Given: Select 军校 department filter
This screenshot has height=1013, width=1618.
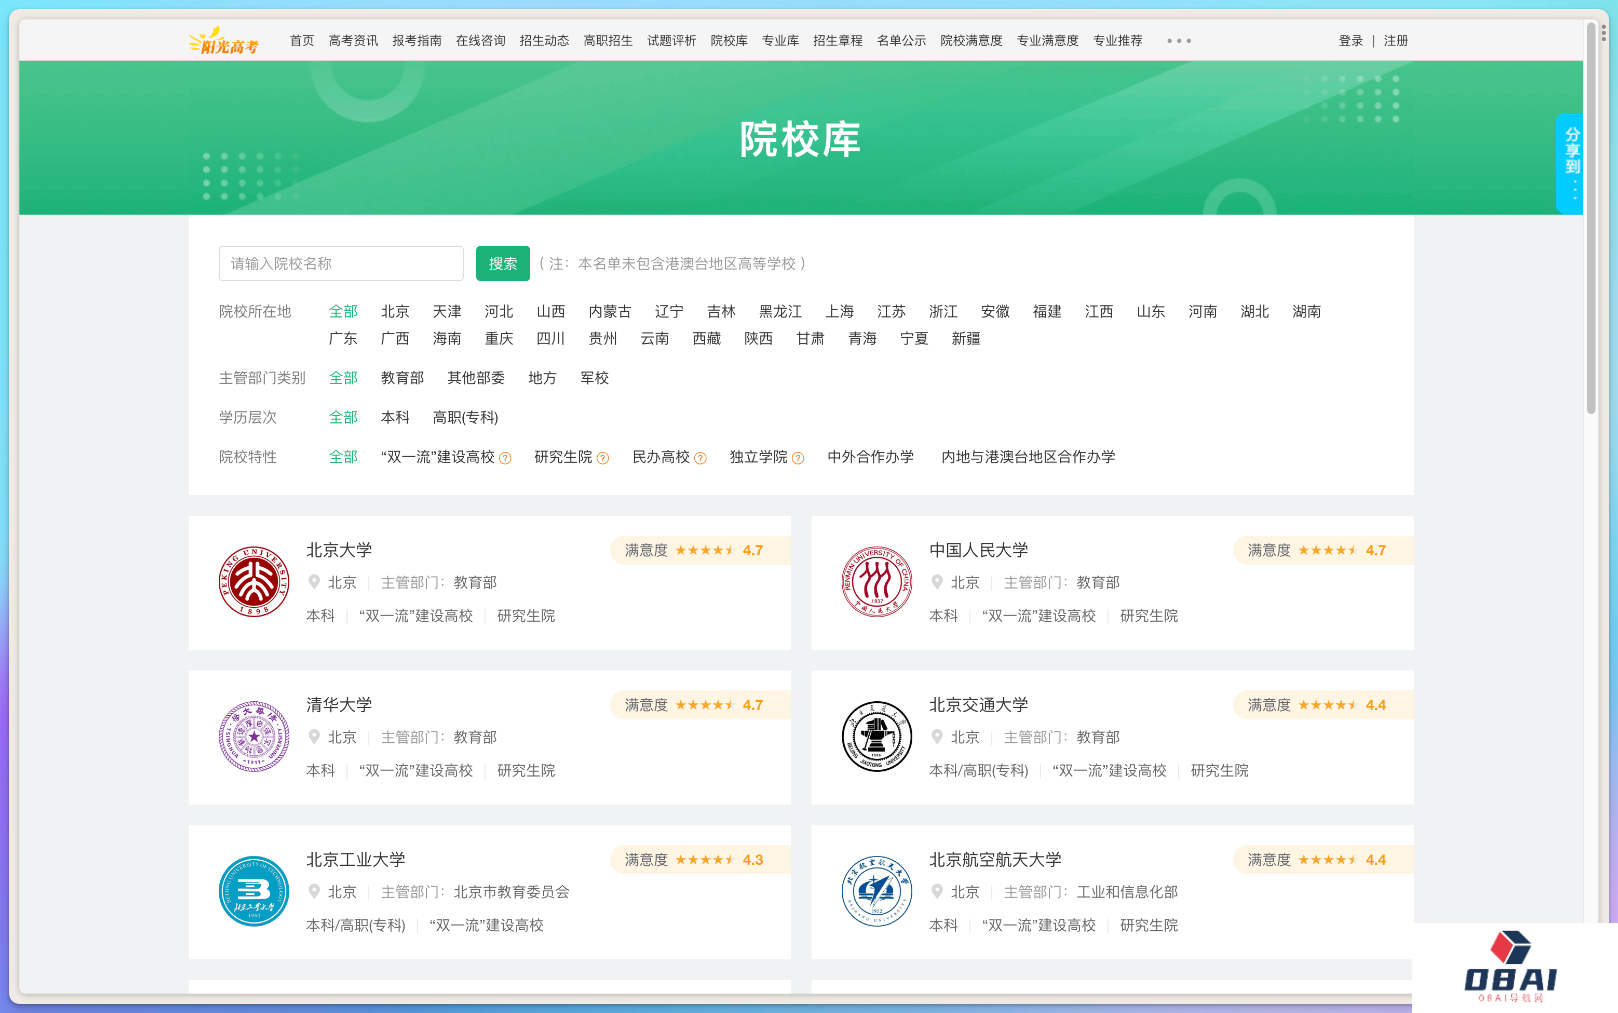Looking at the screenshot, I should click(595, 378).
